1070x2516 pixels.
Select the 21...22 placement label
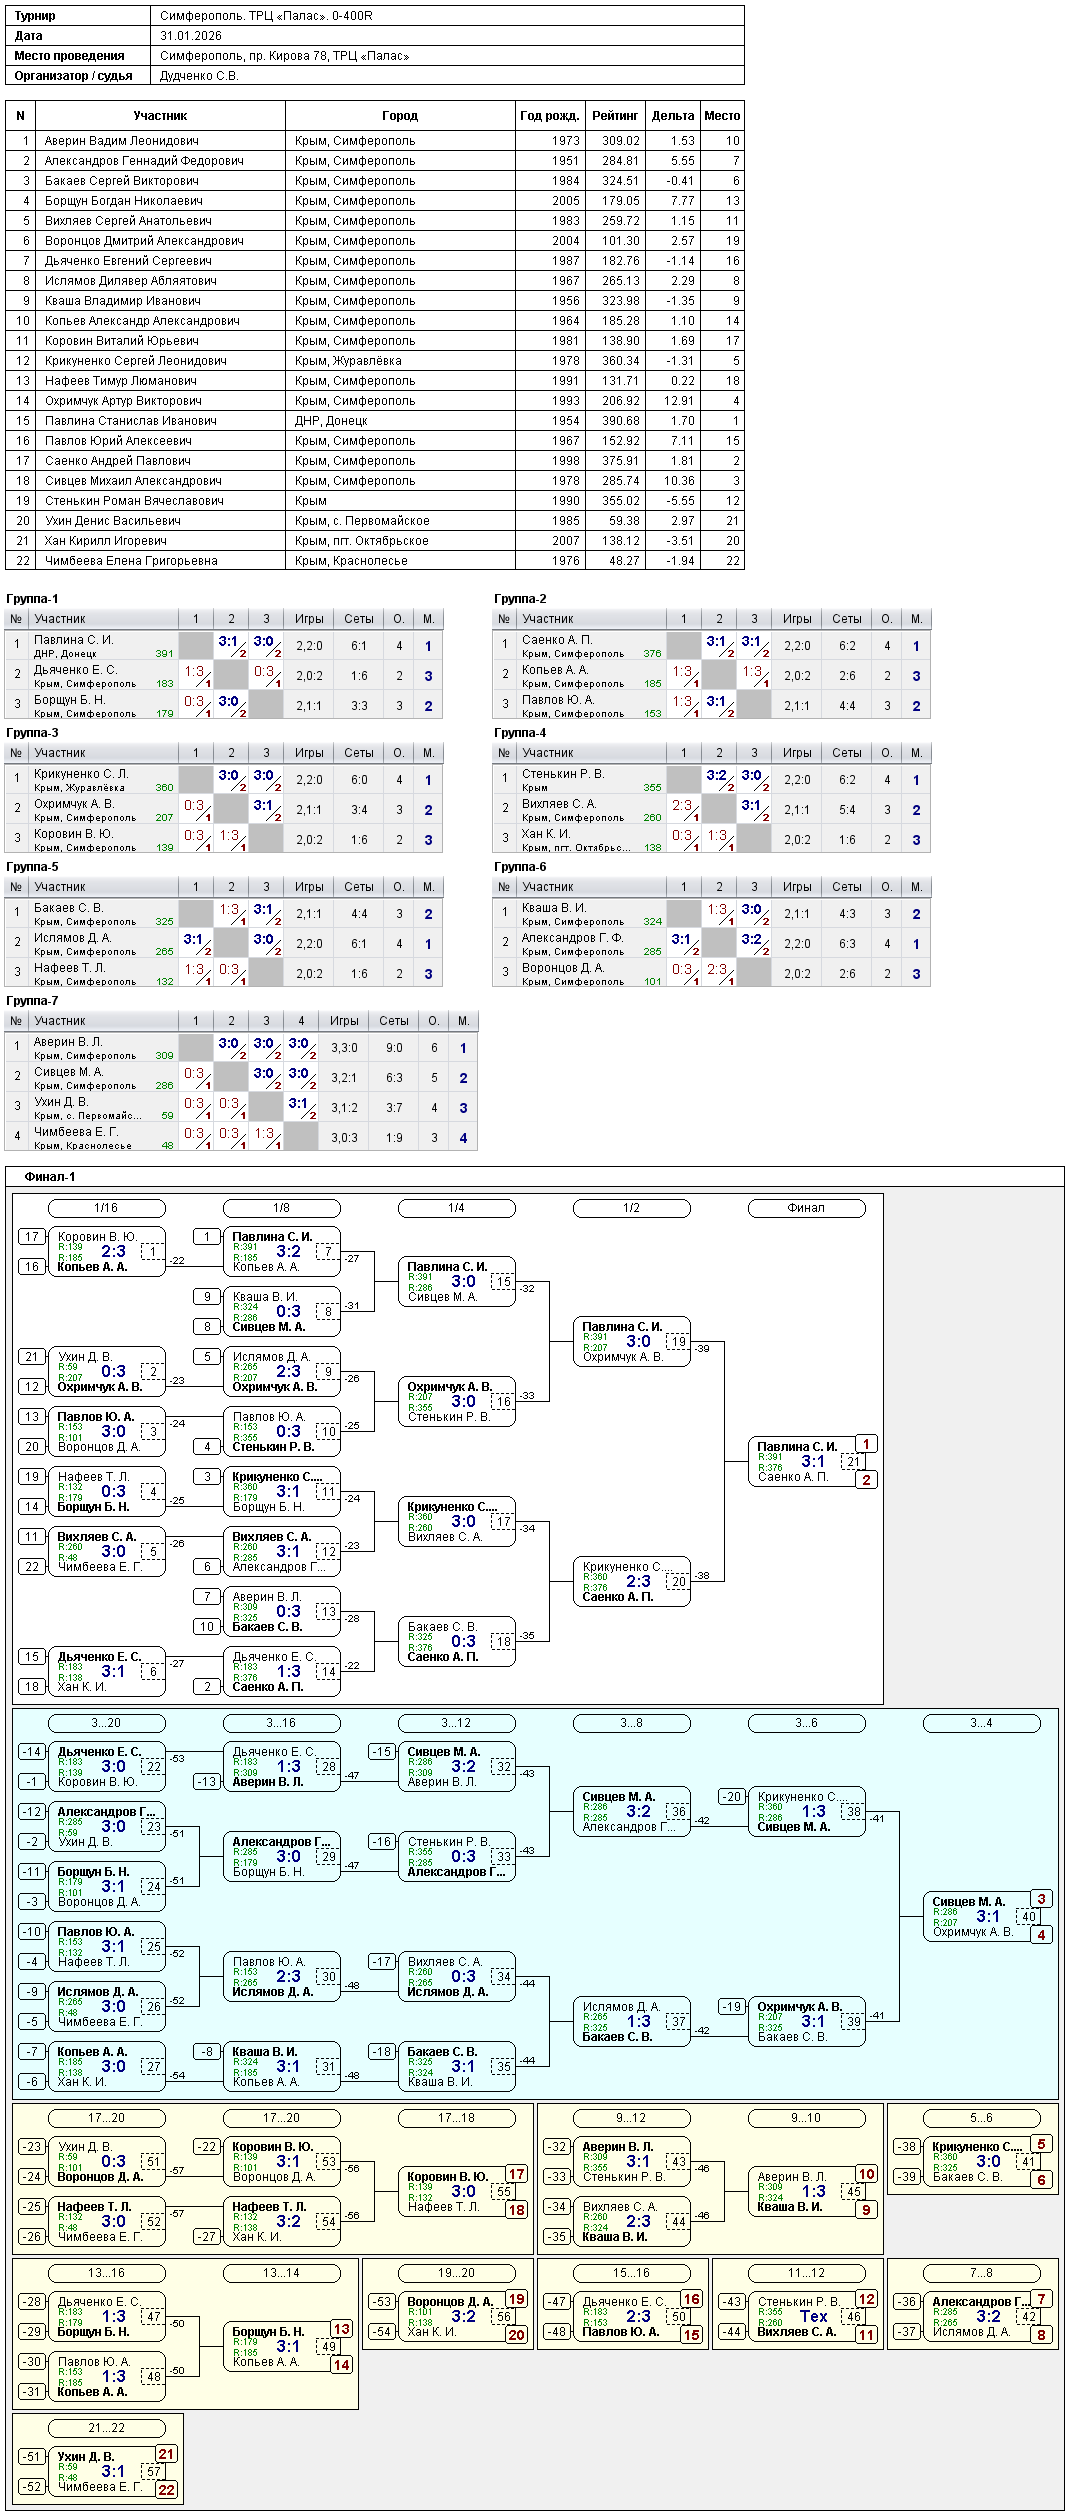click(106, 2428)
